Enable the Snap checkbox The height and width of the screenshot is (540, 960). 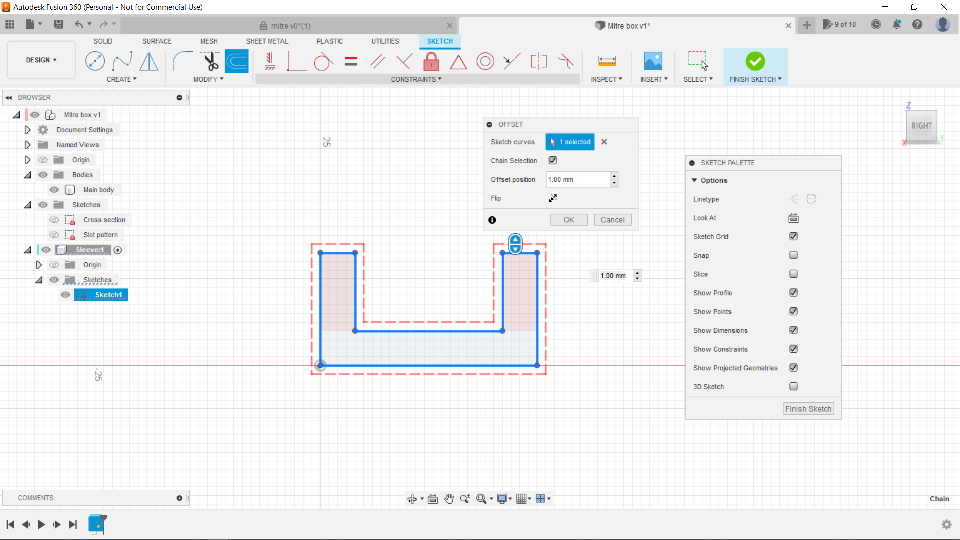pyautogui.click(x=793, y=255)
